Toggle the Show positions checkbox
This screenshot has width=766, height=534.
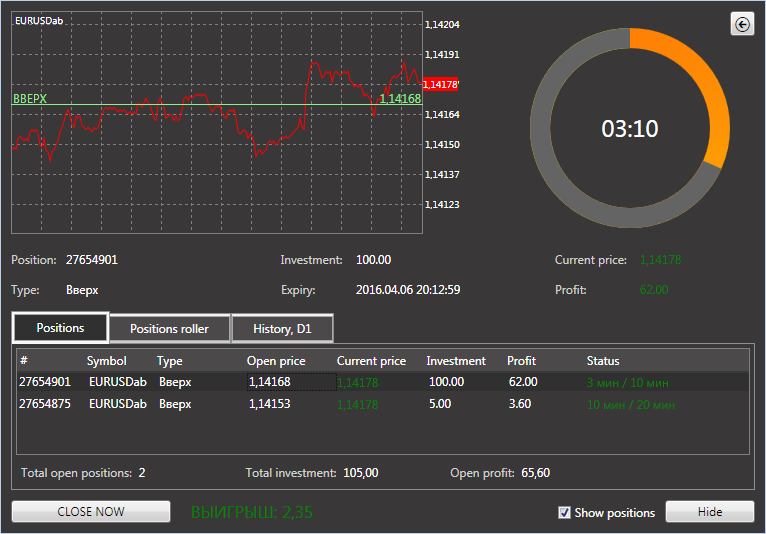tap(564, 512)
